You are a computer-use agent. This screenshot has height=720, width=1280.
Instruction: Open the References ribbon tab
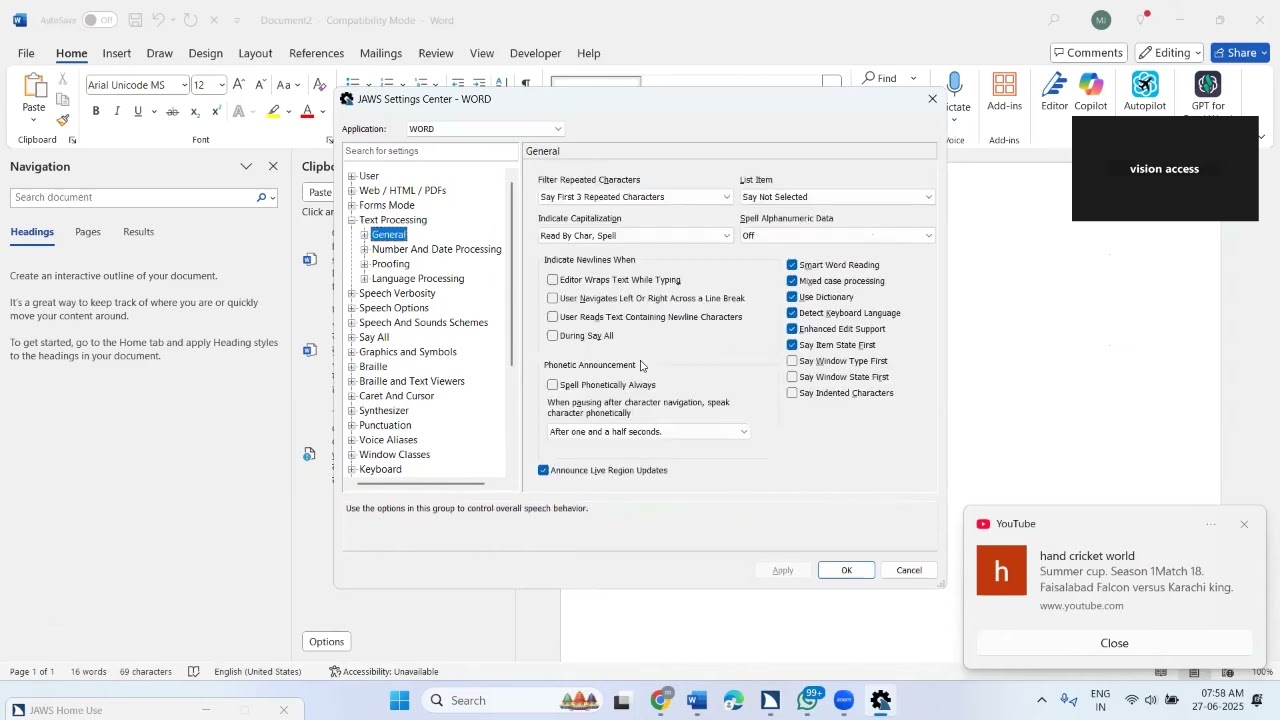(x=317, y=53)
